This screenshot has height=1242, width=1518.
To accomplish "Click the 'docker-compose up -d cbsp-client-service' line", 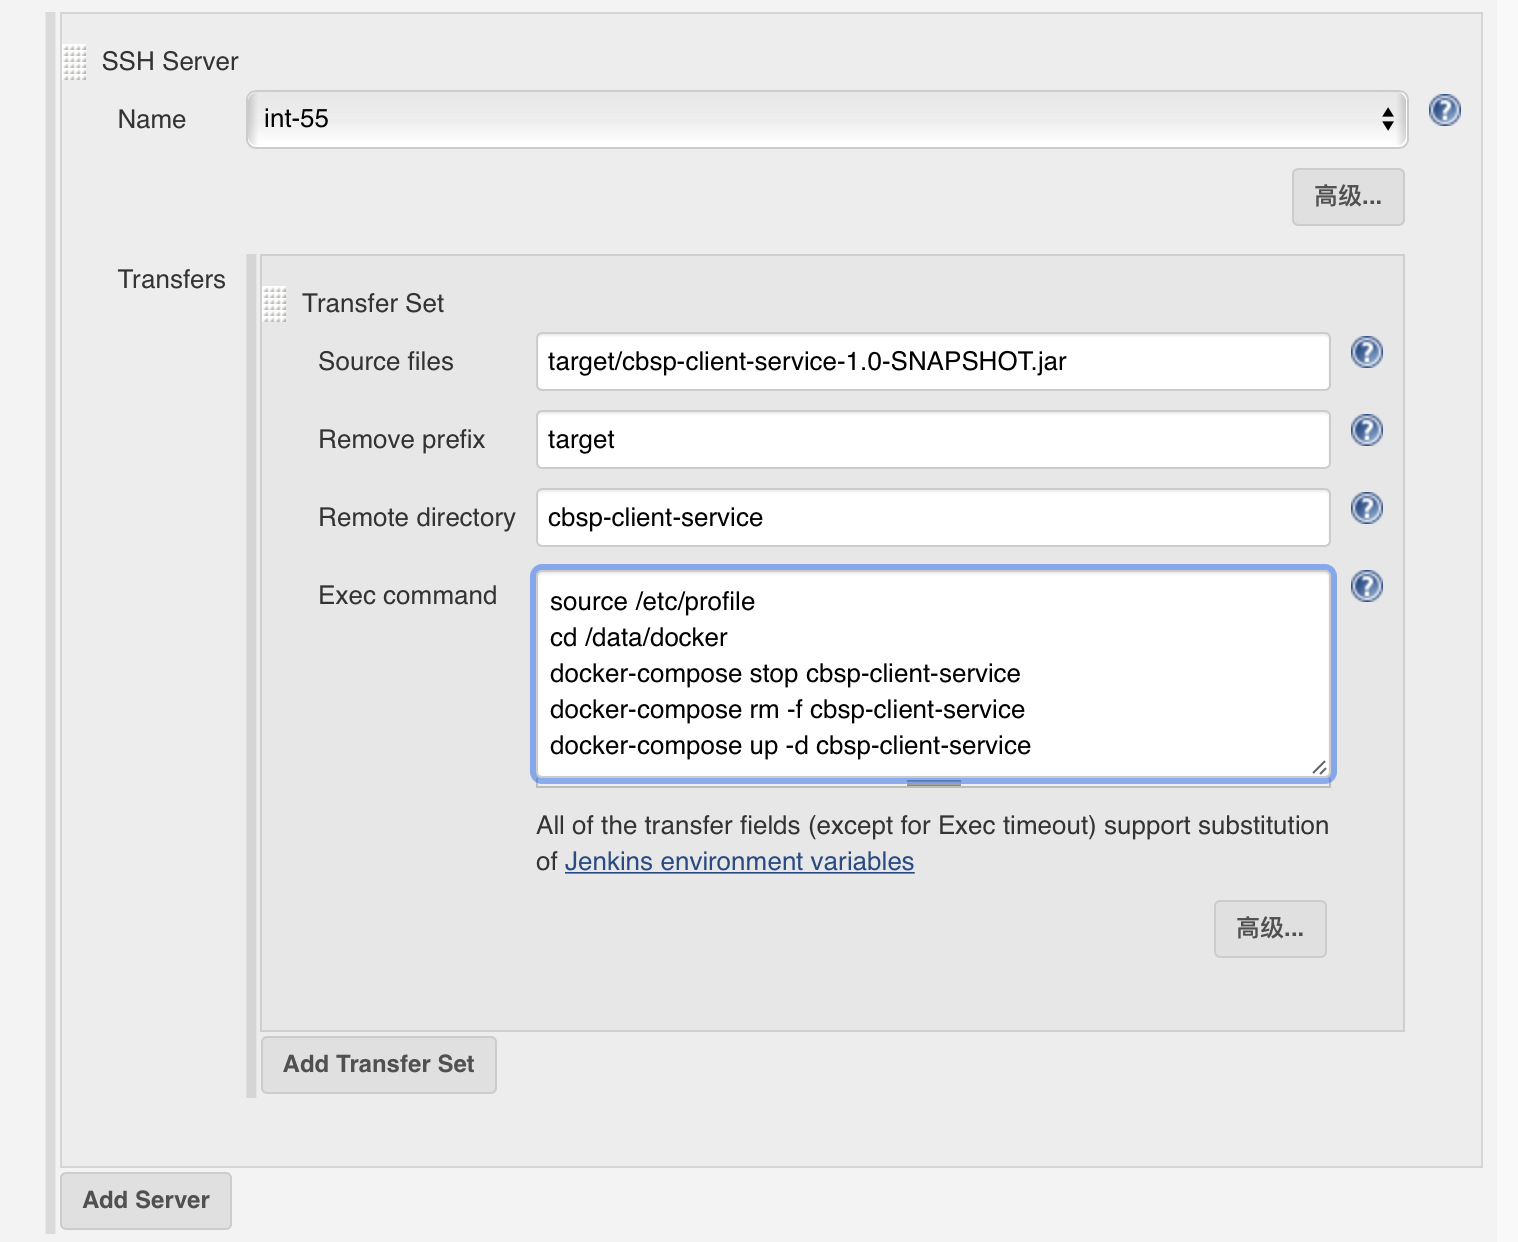I will click(790, 746).
